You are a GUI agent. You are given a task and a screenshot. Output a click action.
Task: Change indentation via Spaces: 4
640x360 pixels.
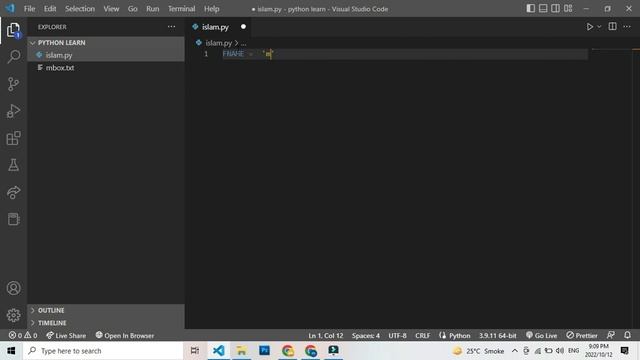coord(366,336)
